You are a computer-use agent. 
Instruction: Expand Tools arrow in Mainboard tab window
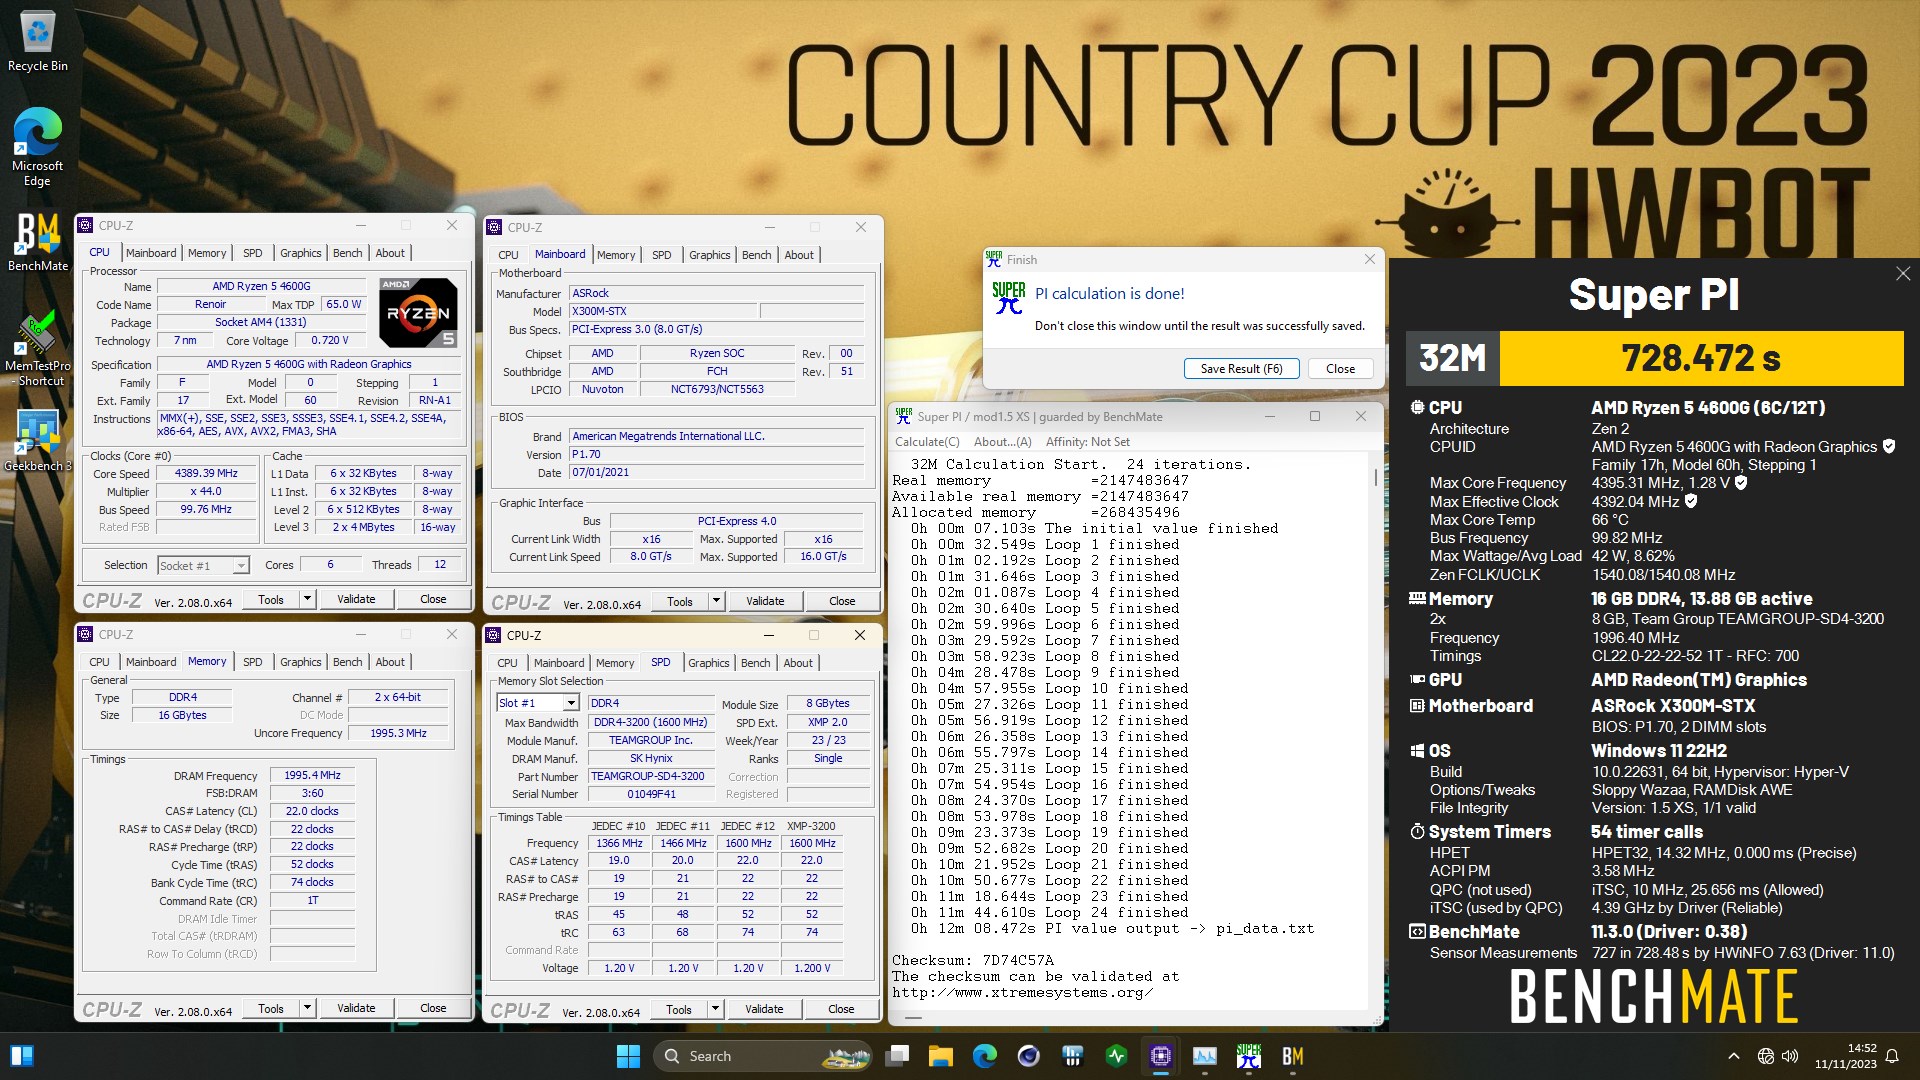716,601
